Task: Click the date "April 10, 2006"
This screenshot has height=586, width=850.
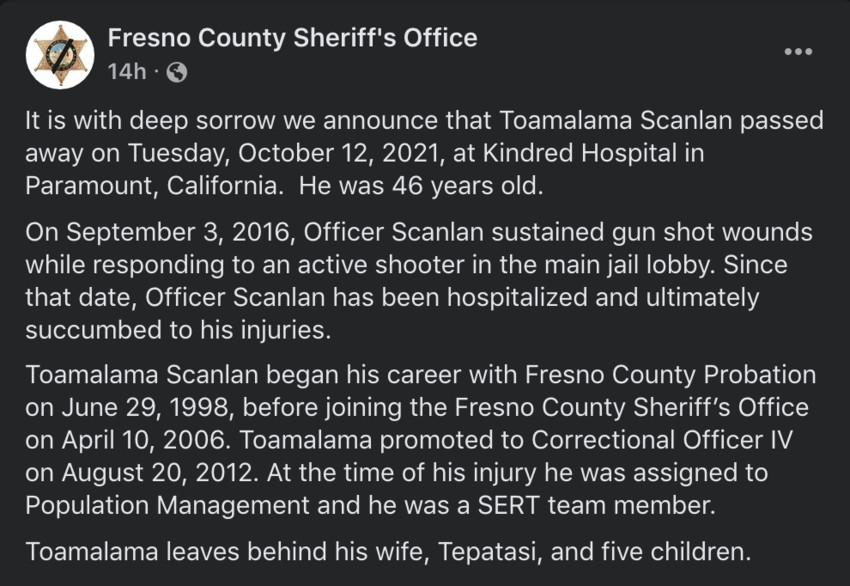Action: (146, 440)
